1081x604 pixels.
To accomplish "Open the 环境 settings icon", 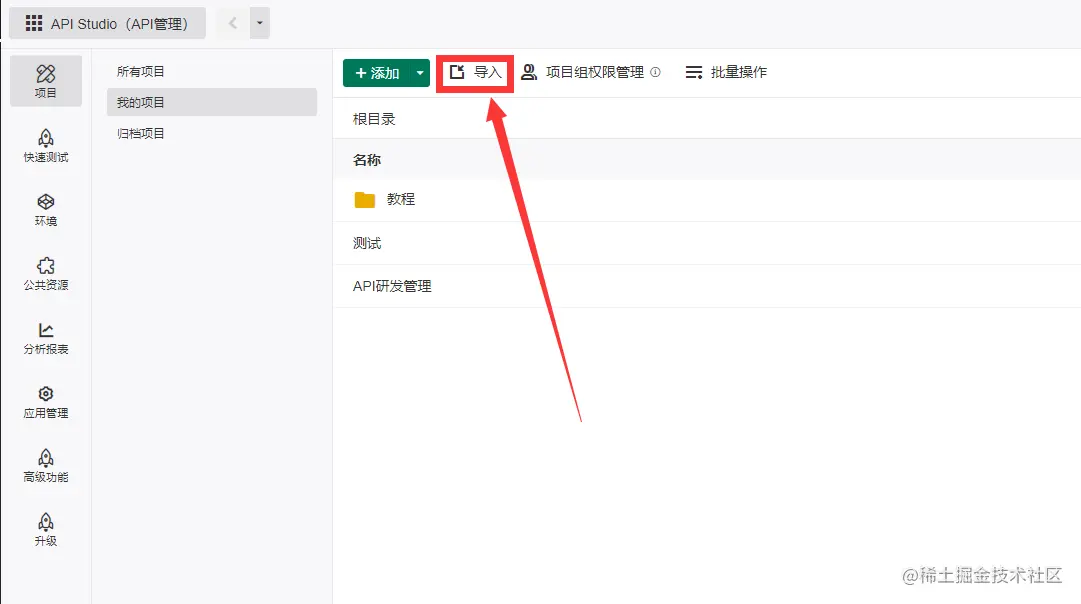I will 45,210.
